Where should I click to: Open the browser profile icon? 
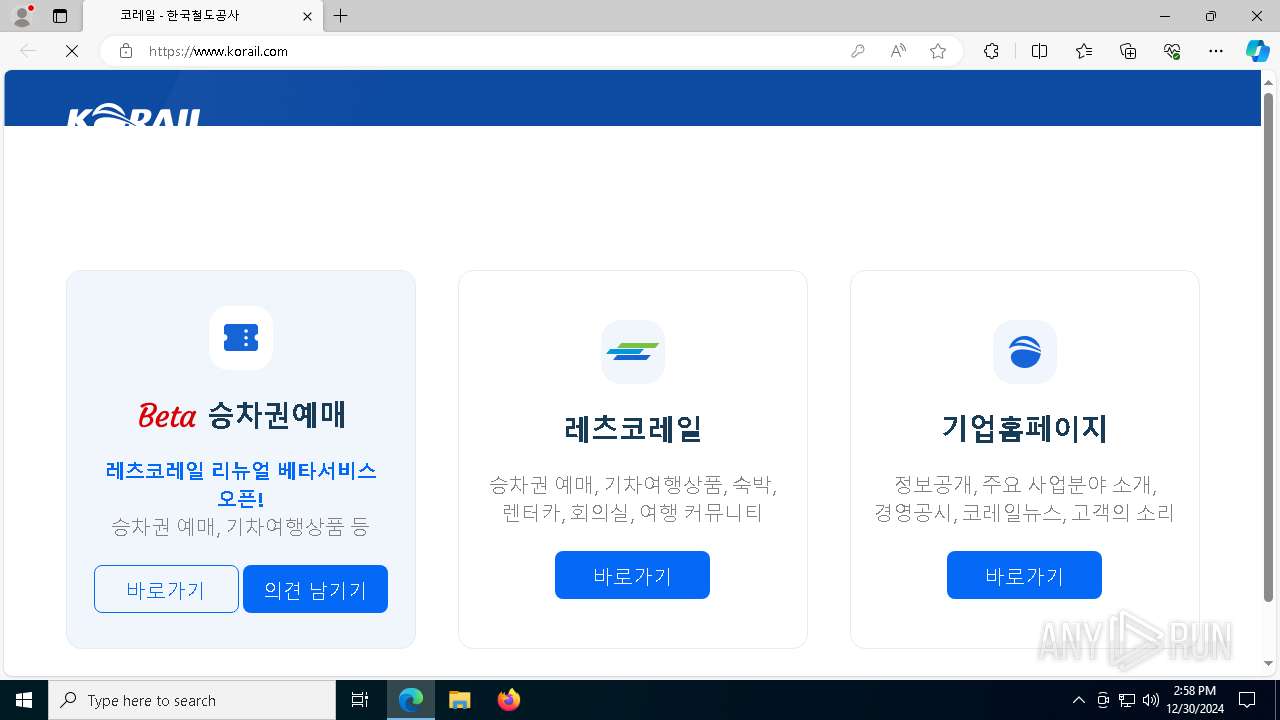point(22,16)
